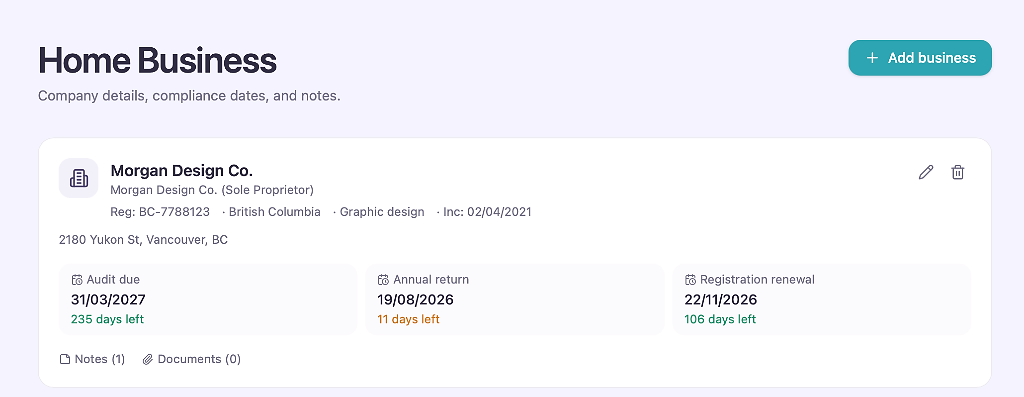Select the Home Business page heading

[x=157, y=60]
